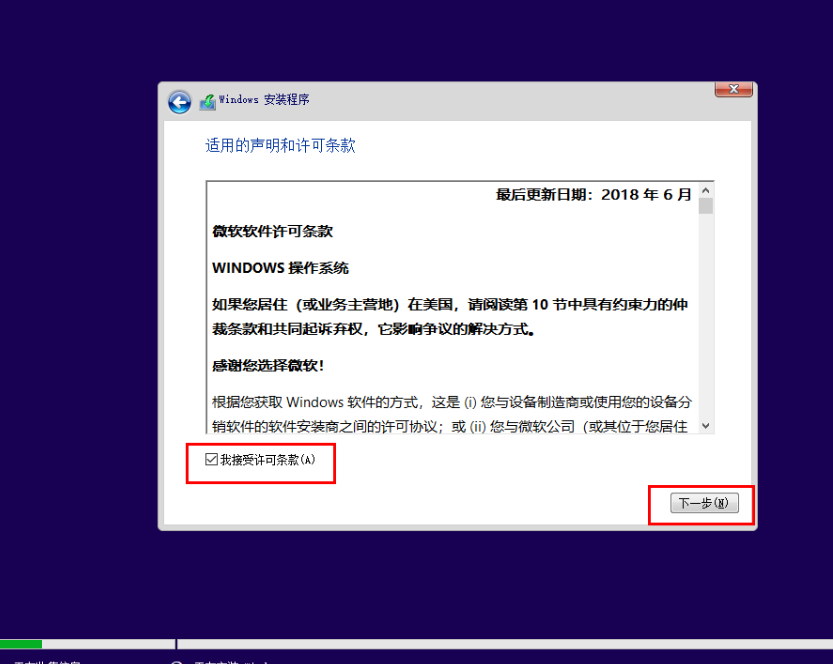Click the 下一步(N) button
Viewport: 833px width, 664px height.
704,503
